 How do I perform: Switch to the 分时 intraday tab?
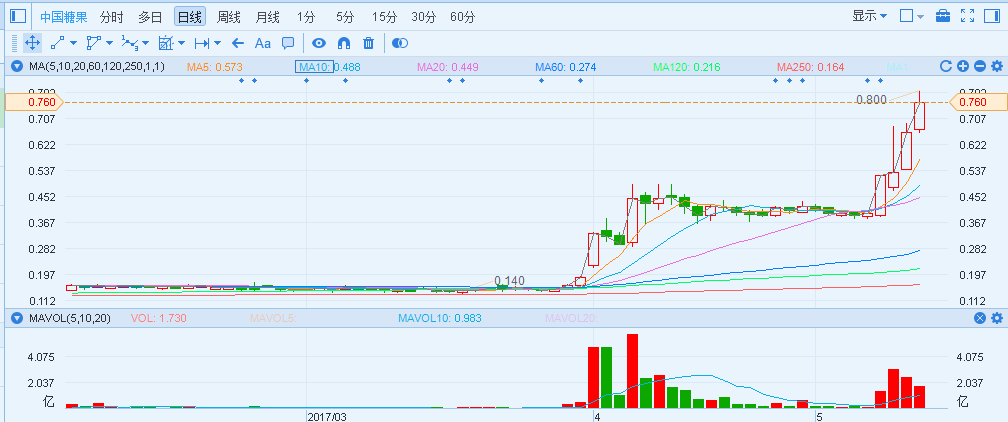coord(112,17)
